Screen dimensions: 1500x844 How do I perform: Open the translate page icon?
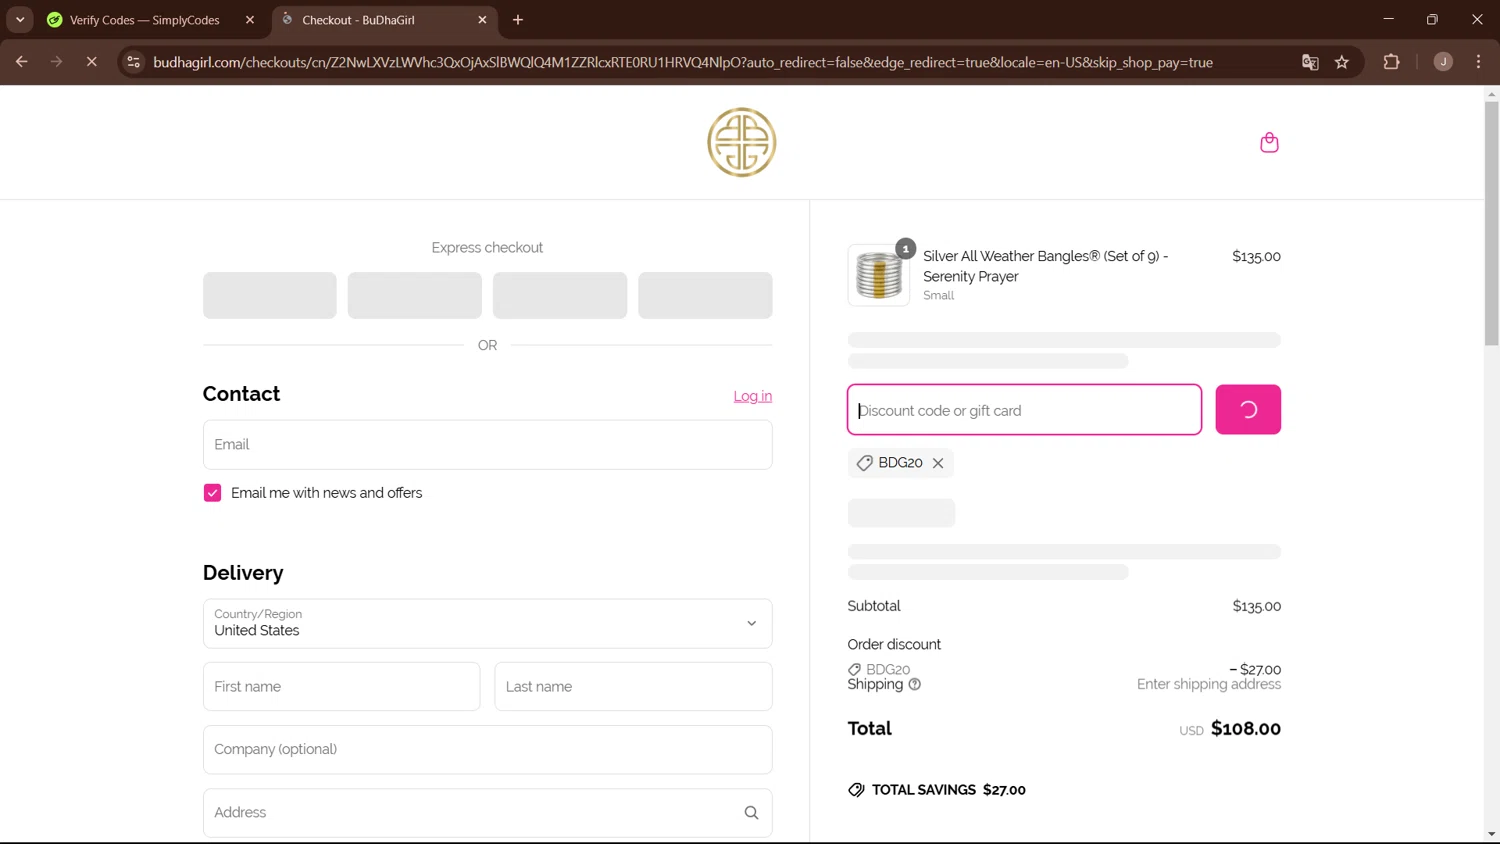click(x=1310, y=62)
